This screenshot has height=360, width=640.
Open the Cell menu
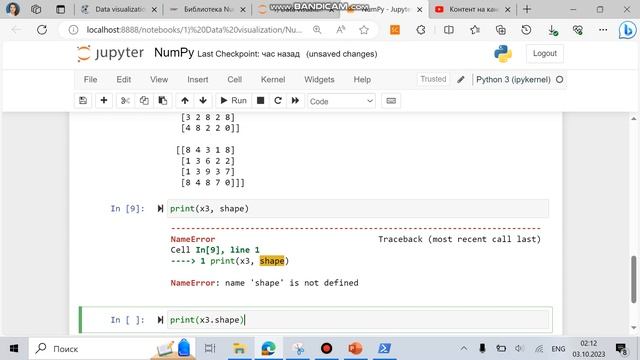pos(234,80)
